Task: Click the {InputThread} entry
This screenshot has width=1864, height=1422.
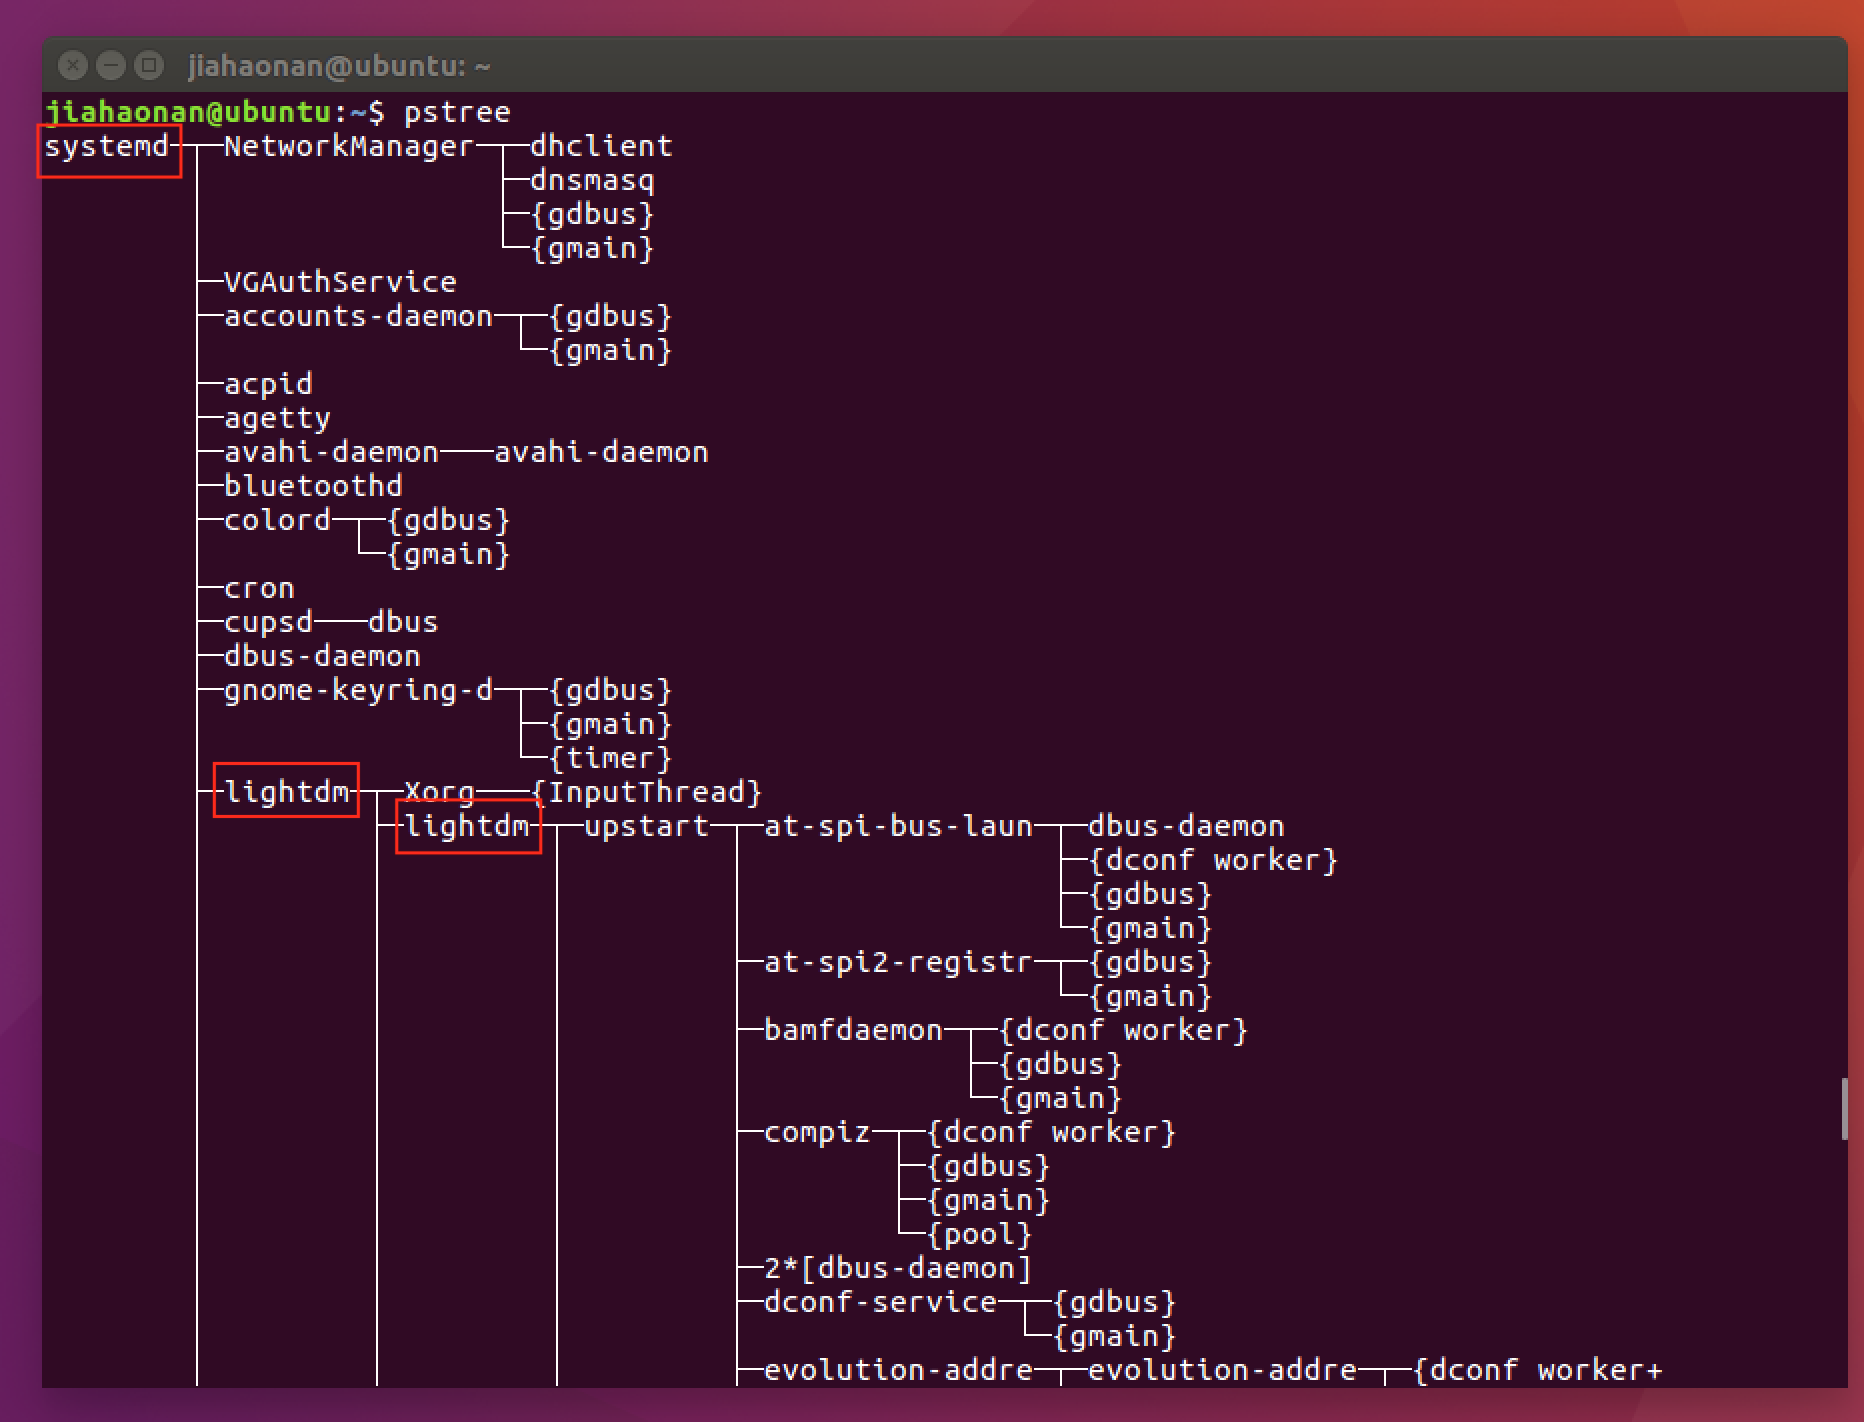Action: [x=646, y=792]
